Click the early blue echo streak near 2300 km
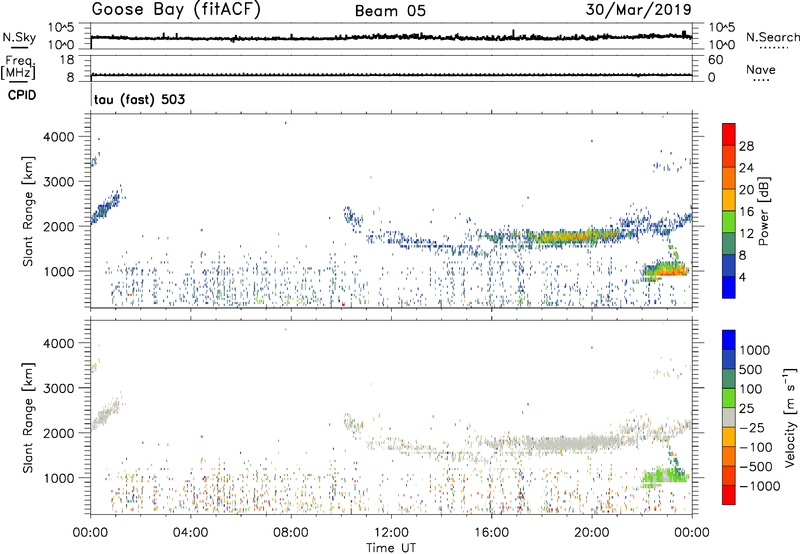Screen dimensions: 800x554 106,206
